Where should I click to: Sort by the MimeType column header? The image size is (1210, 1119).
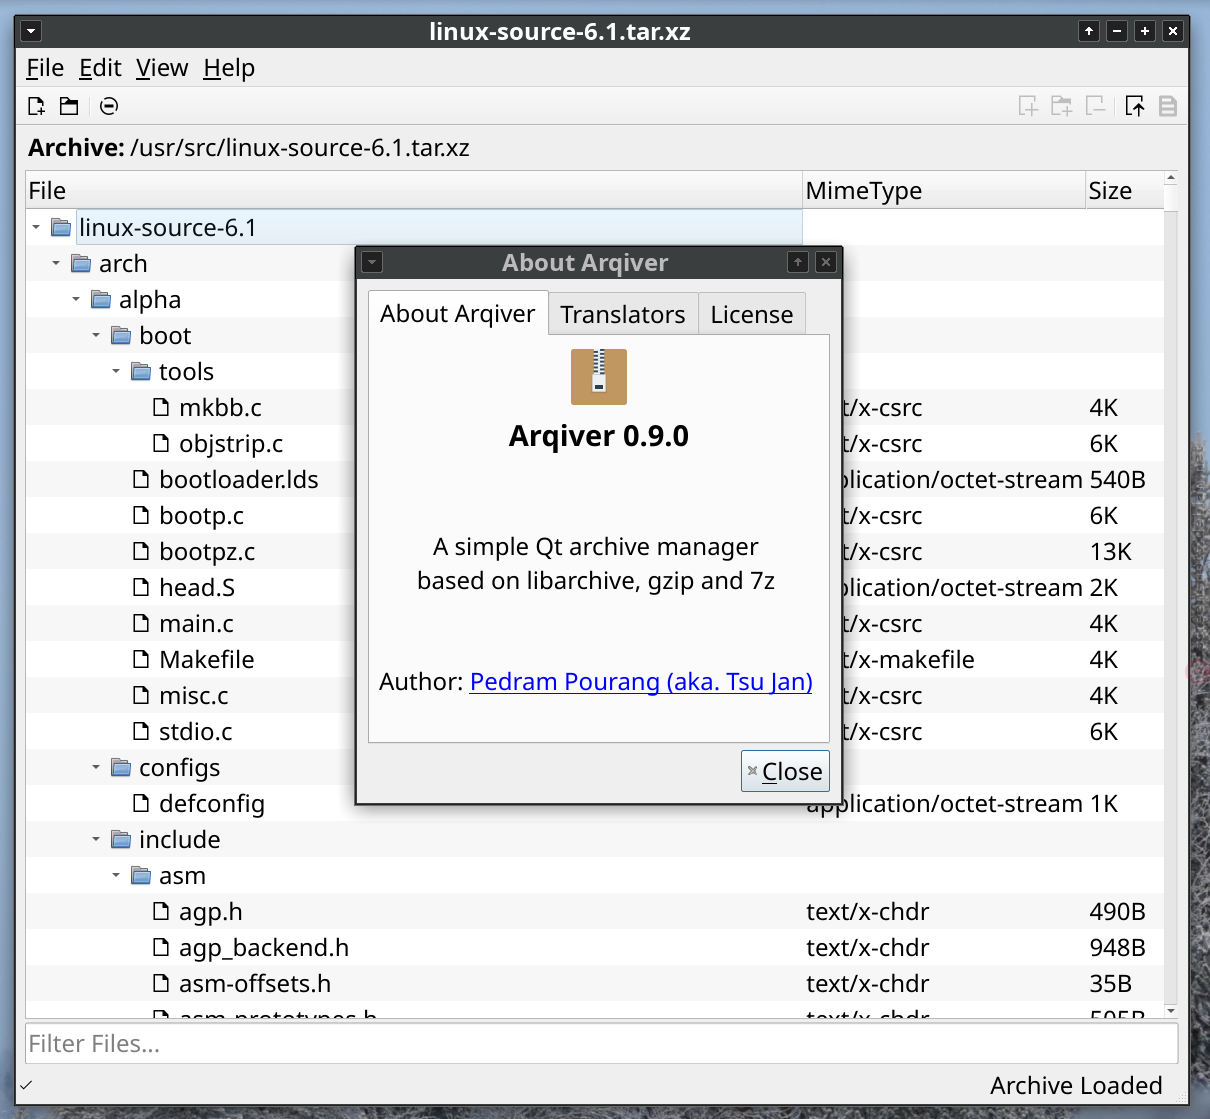(x=945, y=191)
